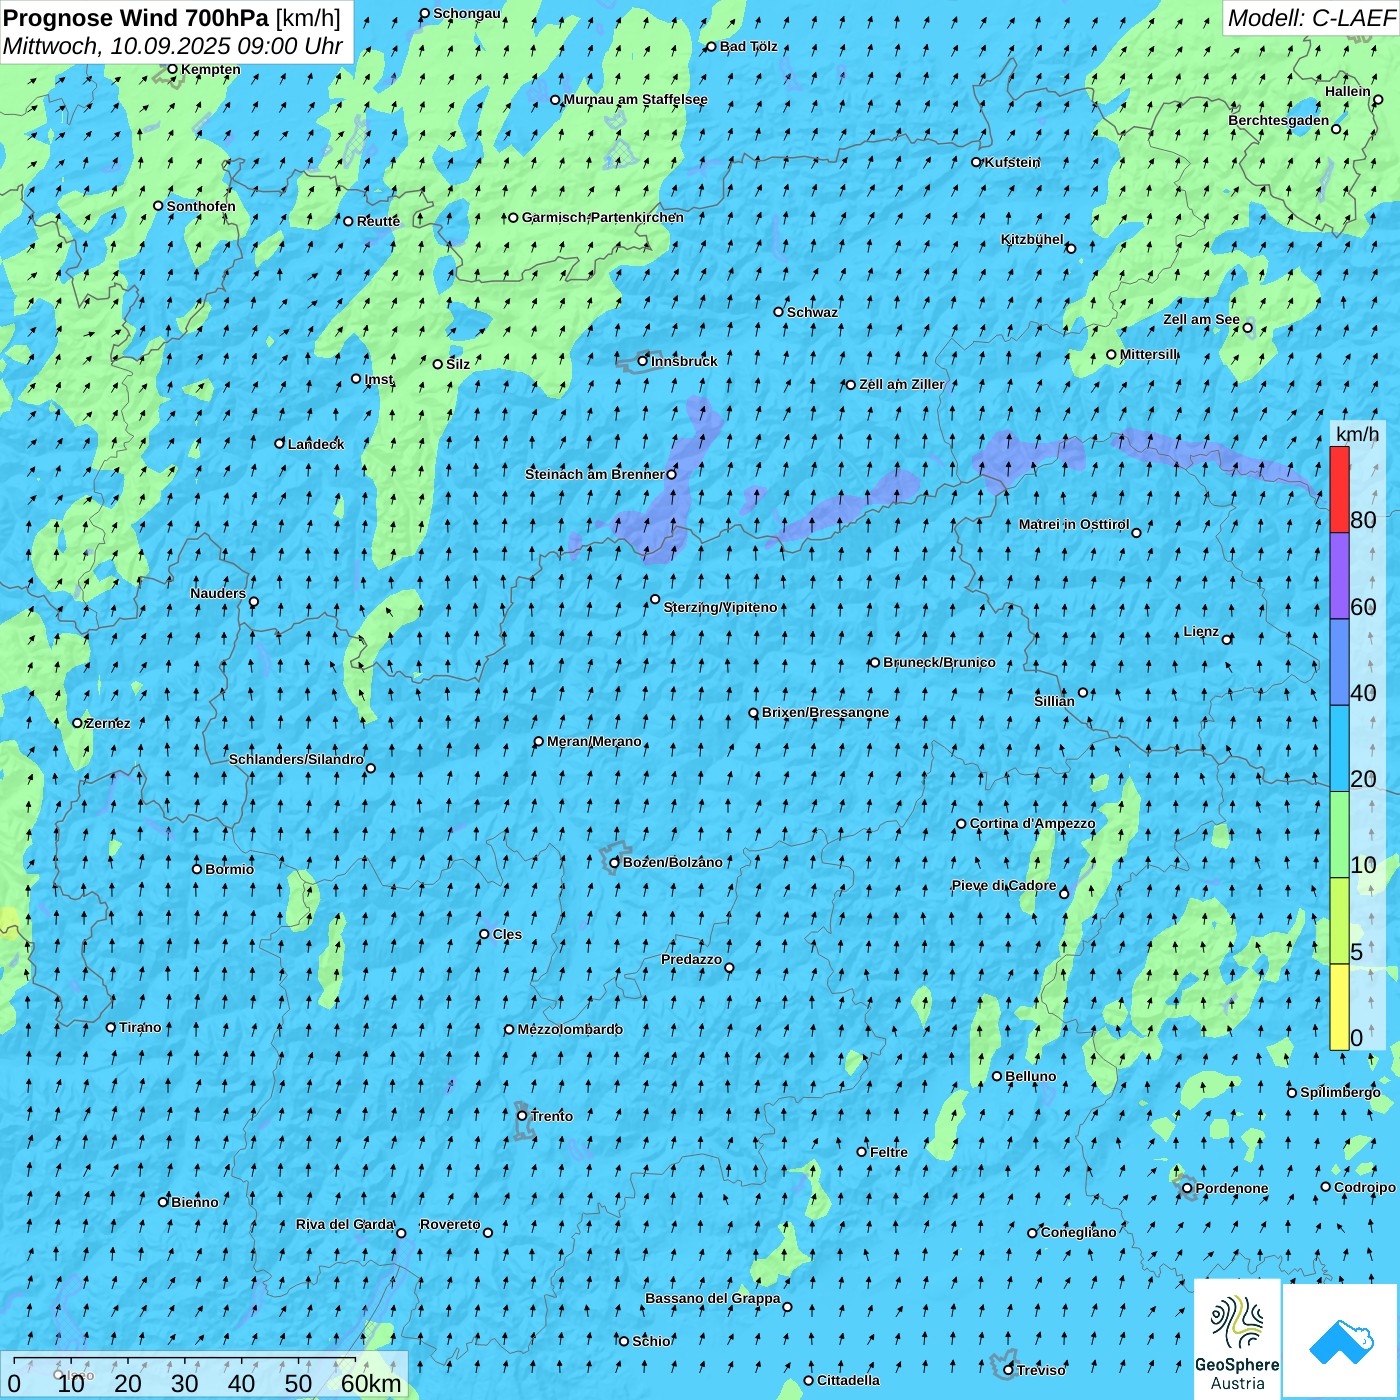Viewport: 1400px width, 1400px height.
Task: Click the Feltre location marker
Action: pyautogui.click(x=862, y=1152)
